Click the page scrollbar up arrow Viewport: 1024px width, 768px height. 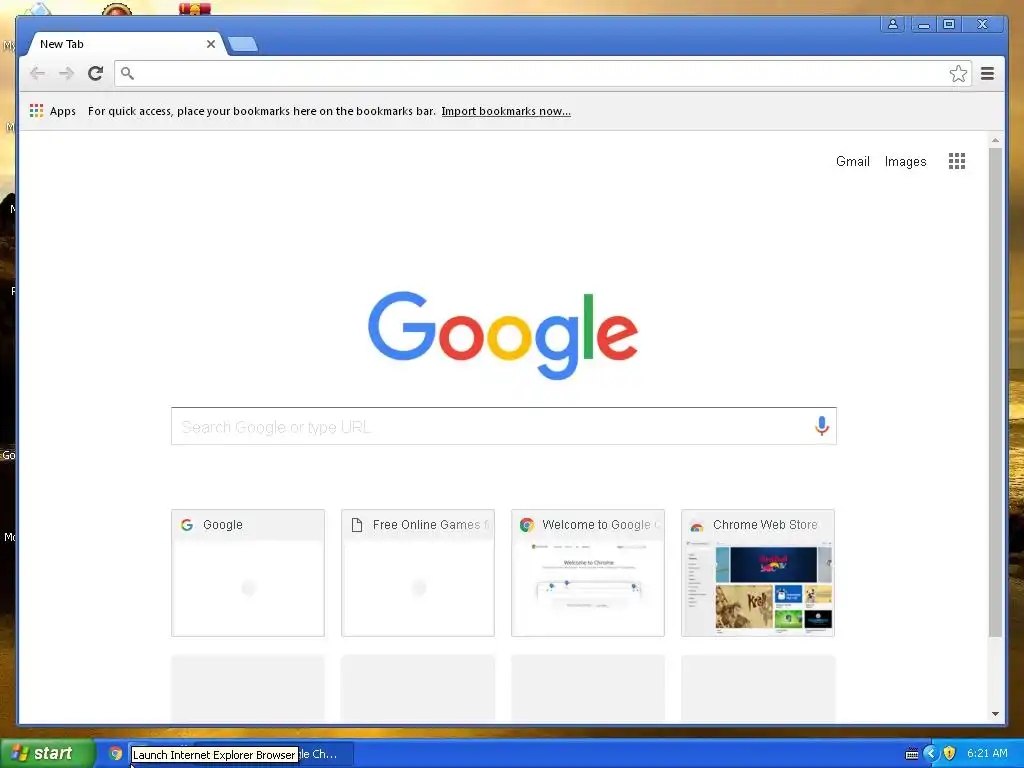point(995,140)
